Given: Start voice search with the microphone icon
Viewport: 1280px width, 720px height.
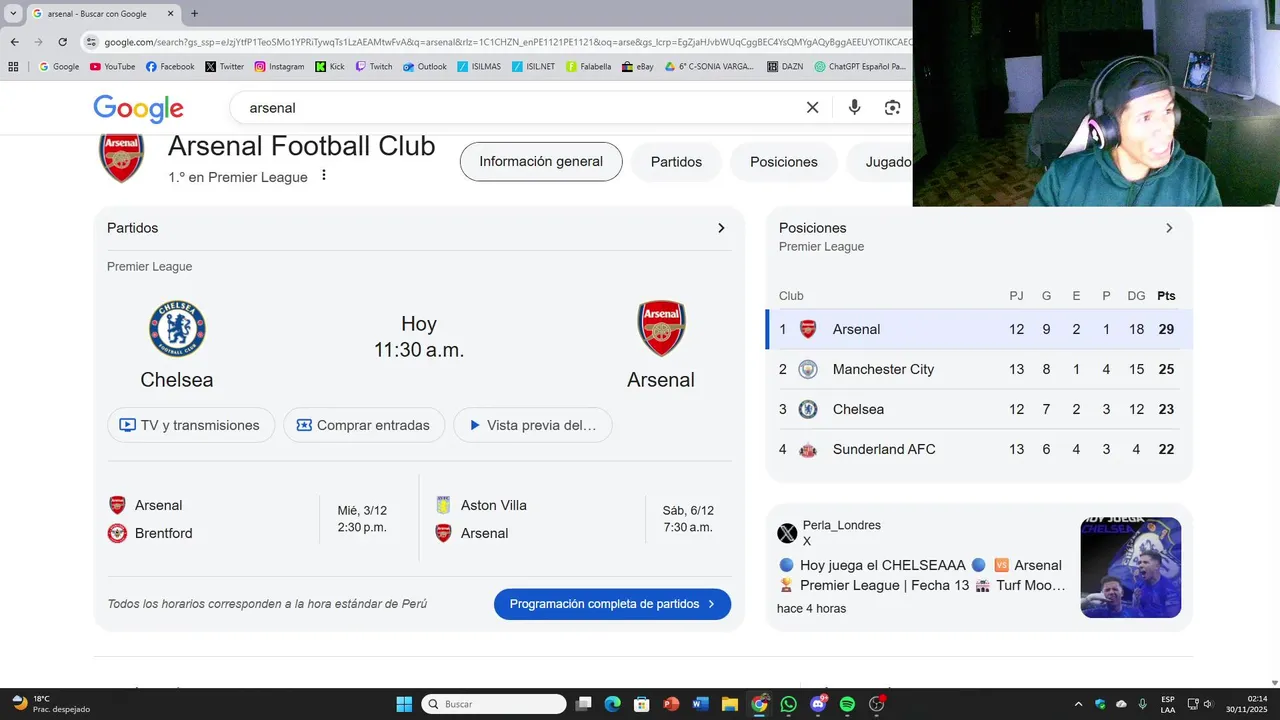Looking at the screenshot, I should click(854, 108).
